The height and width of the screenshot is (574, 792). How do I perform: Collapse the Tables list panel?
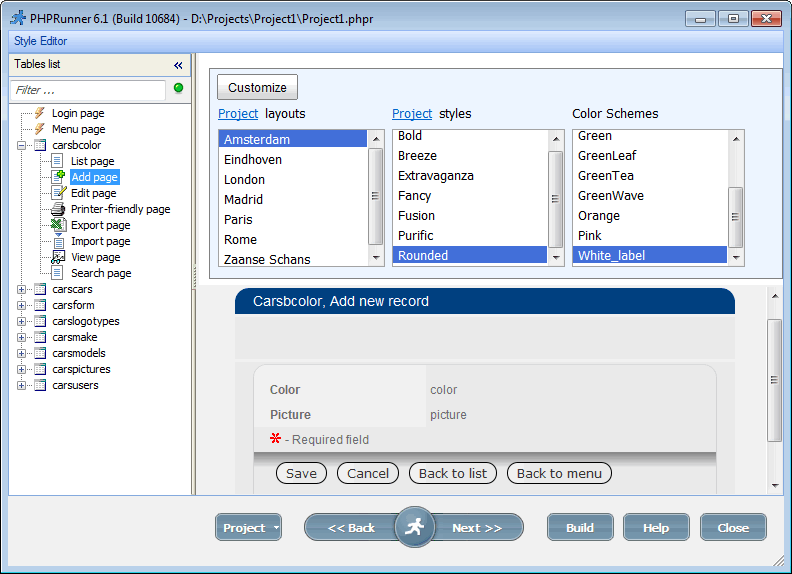pyautogui.click(x=178, y=65)
